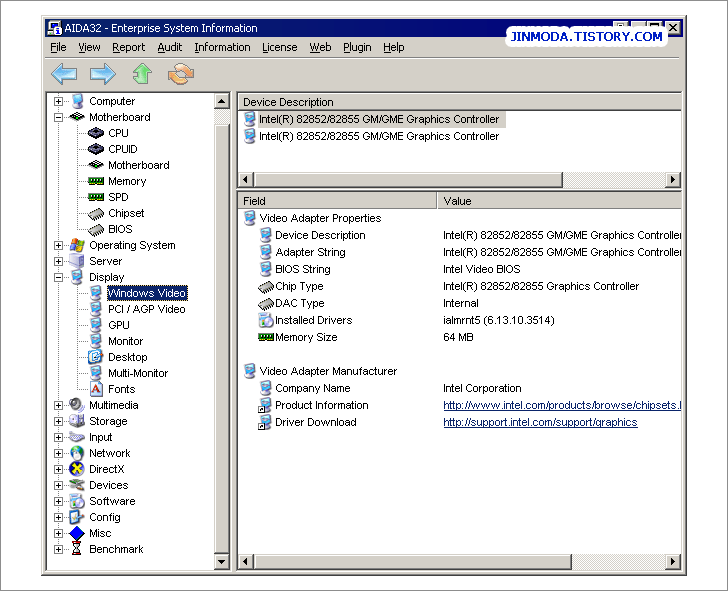This screenshot has width=728, height=591.
Task: Click the Installed Drivers field row
Action: pos(460,320)
